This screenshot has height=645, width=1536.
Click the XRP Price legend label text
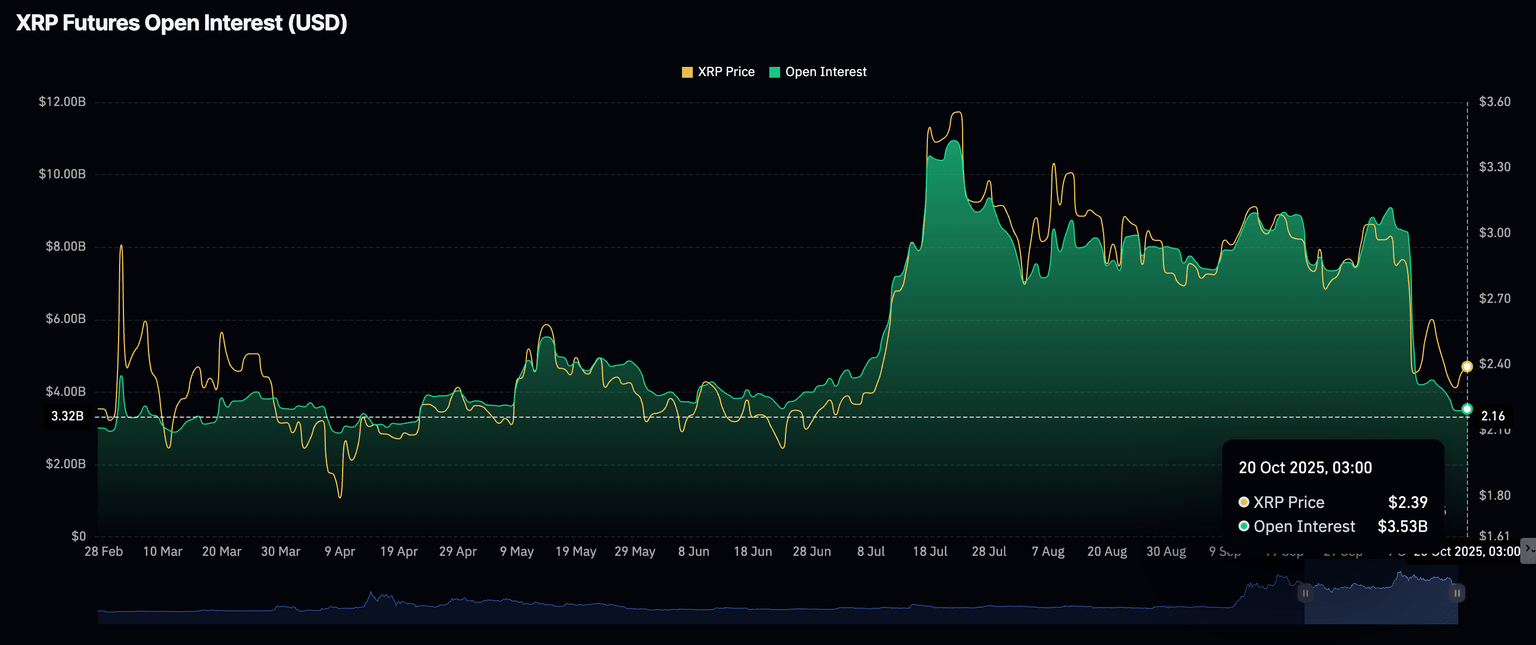click(726, 72)
